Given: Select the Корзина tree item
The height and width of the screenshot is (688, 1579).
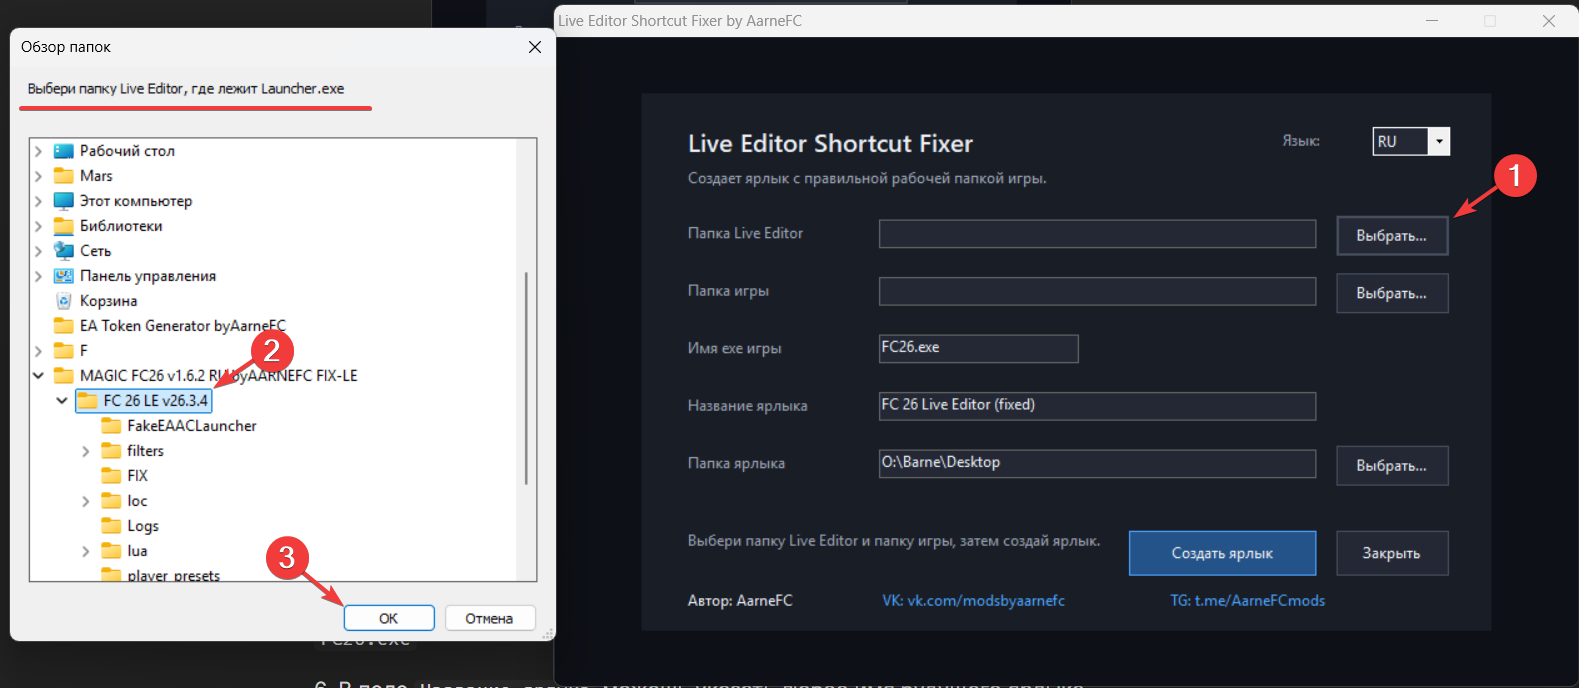Looking at the screenshot, I should (108, 301).
